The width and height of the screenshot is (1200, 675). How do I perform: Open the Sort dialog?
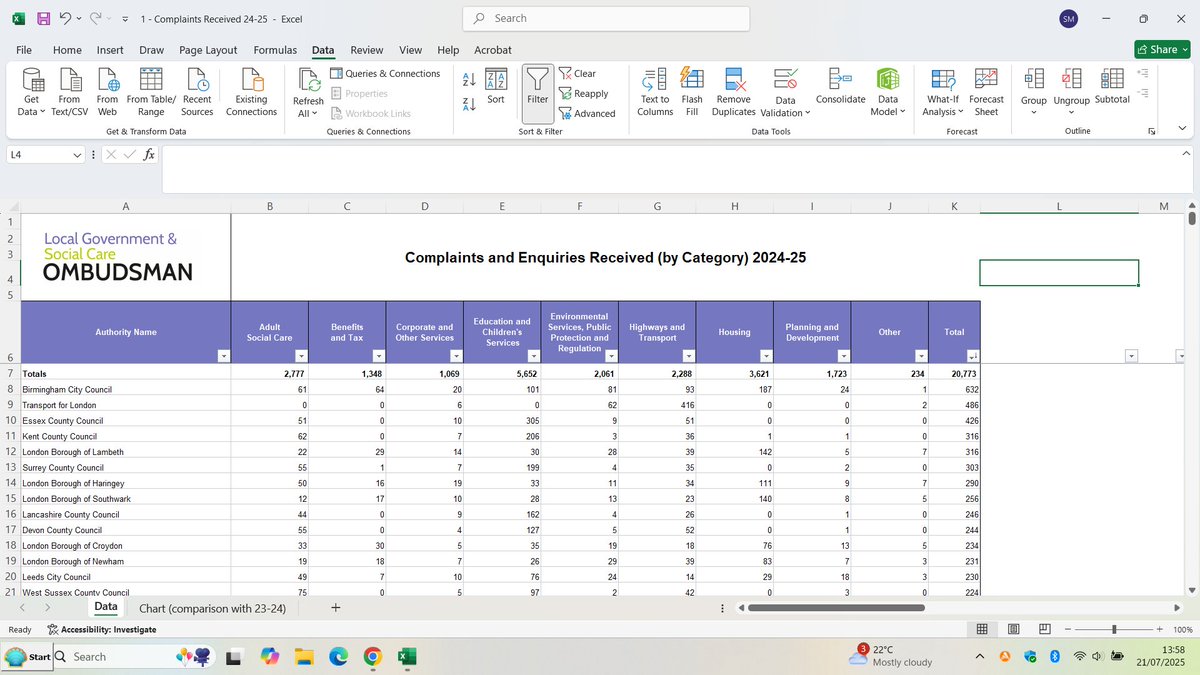point(496,87)
